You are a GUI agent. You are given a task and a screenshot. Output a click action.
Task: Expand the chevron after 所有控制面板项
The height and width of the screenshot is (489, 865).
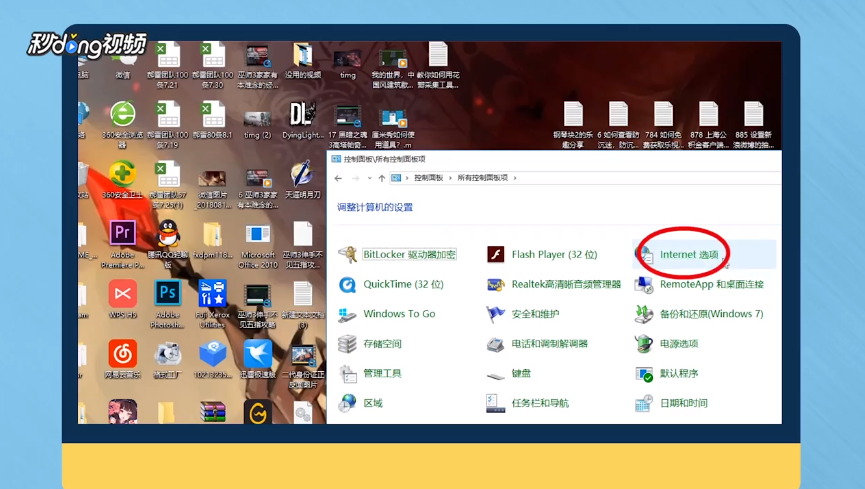click(x=515, y=178)
